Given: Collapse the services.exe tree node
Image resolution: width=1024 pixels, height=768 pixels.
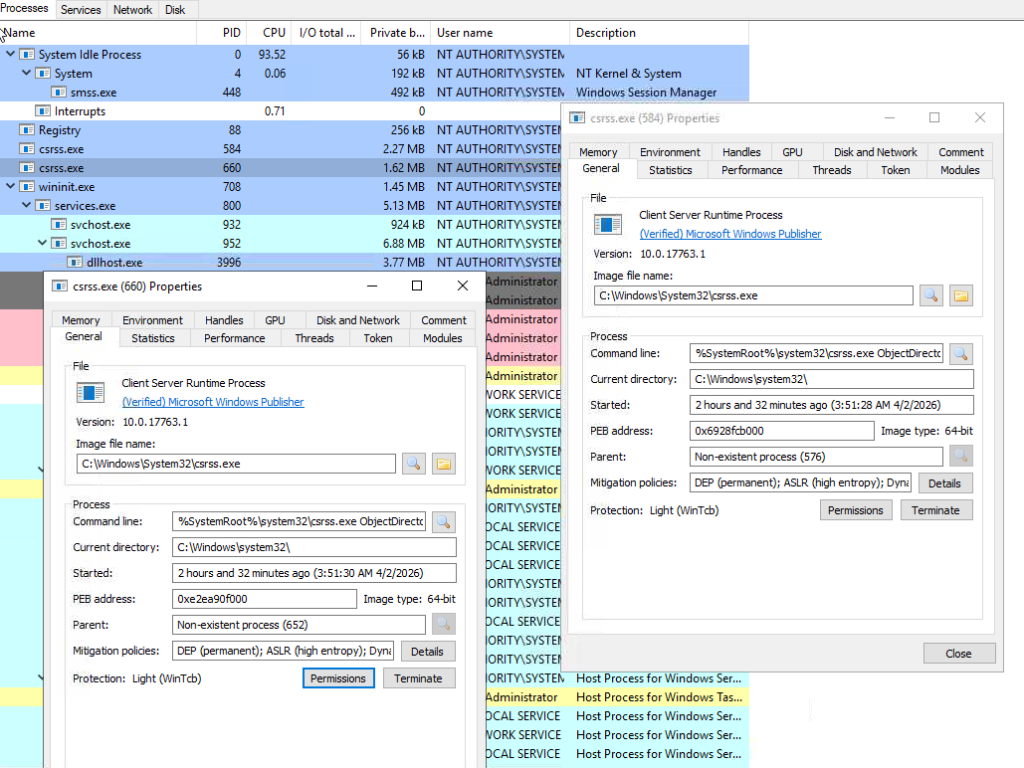Looking at the screenshot, I should pyautogui.click(x=27, y=206).
